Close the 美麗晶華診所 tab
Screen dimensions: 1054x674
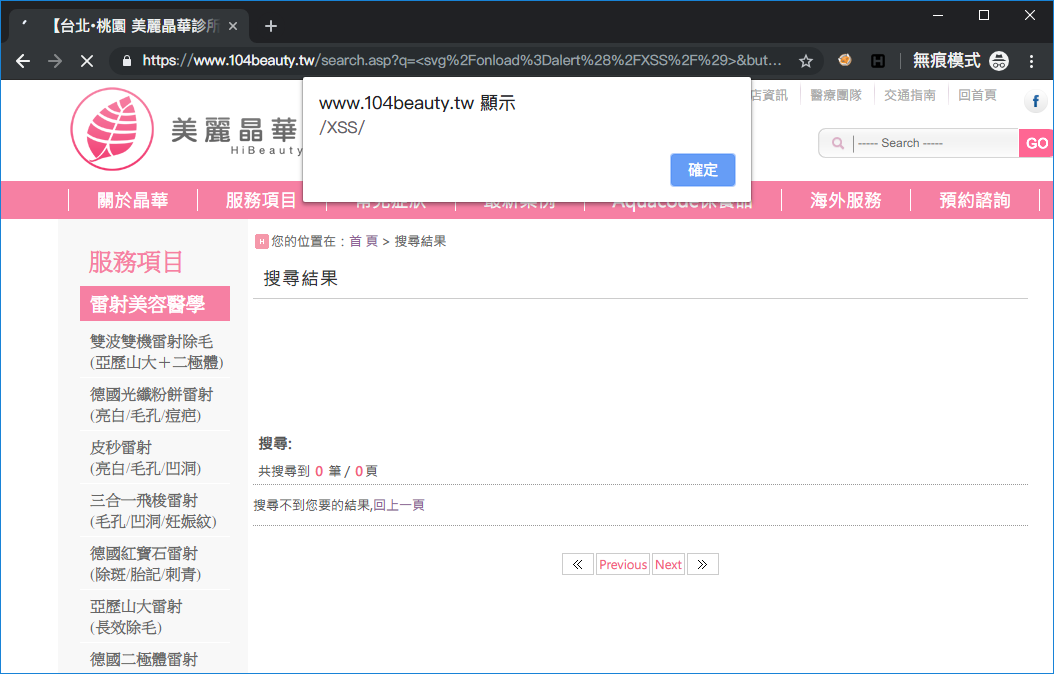tap(233, 26)
